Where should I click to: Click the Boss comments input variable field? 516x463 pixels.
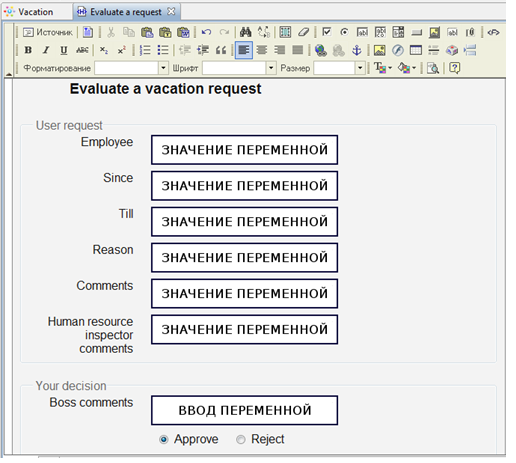pyautogui.click(x=244, y=410)
